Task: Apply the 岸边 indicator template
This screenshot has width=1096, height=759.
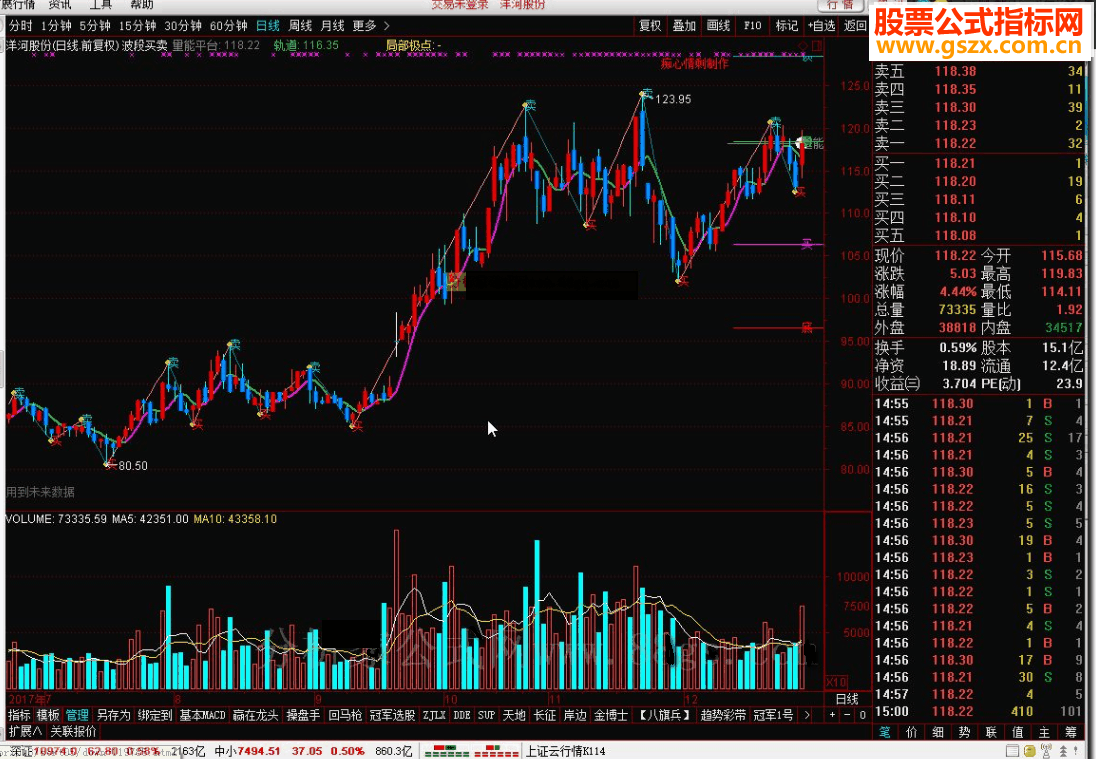Action: [x=575, y=715]
